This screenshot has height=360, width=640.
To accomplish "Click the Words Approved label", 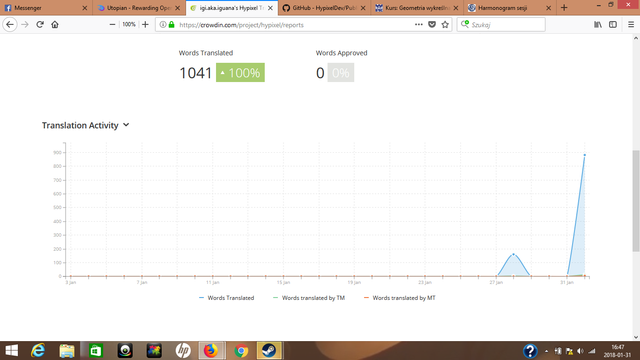I will coord(341,53).
